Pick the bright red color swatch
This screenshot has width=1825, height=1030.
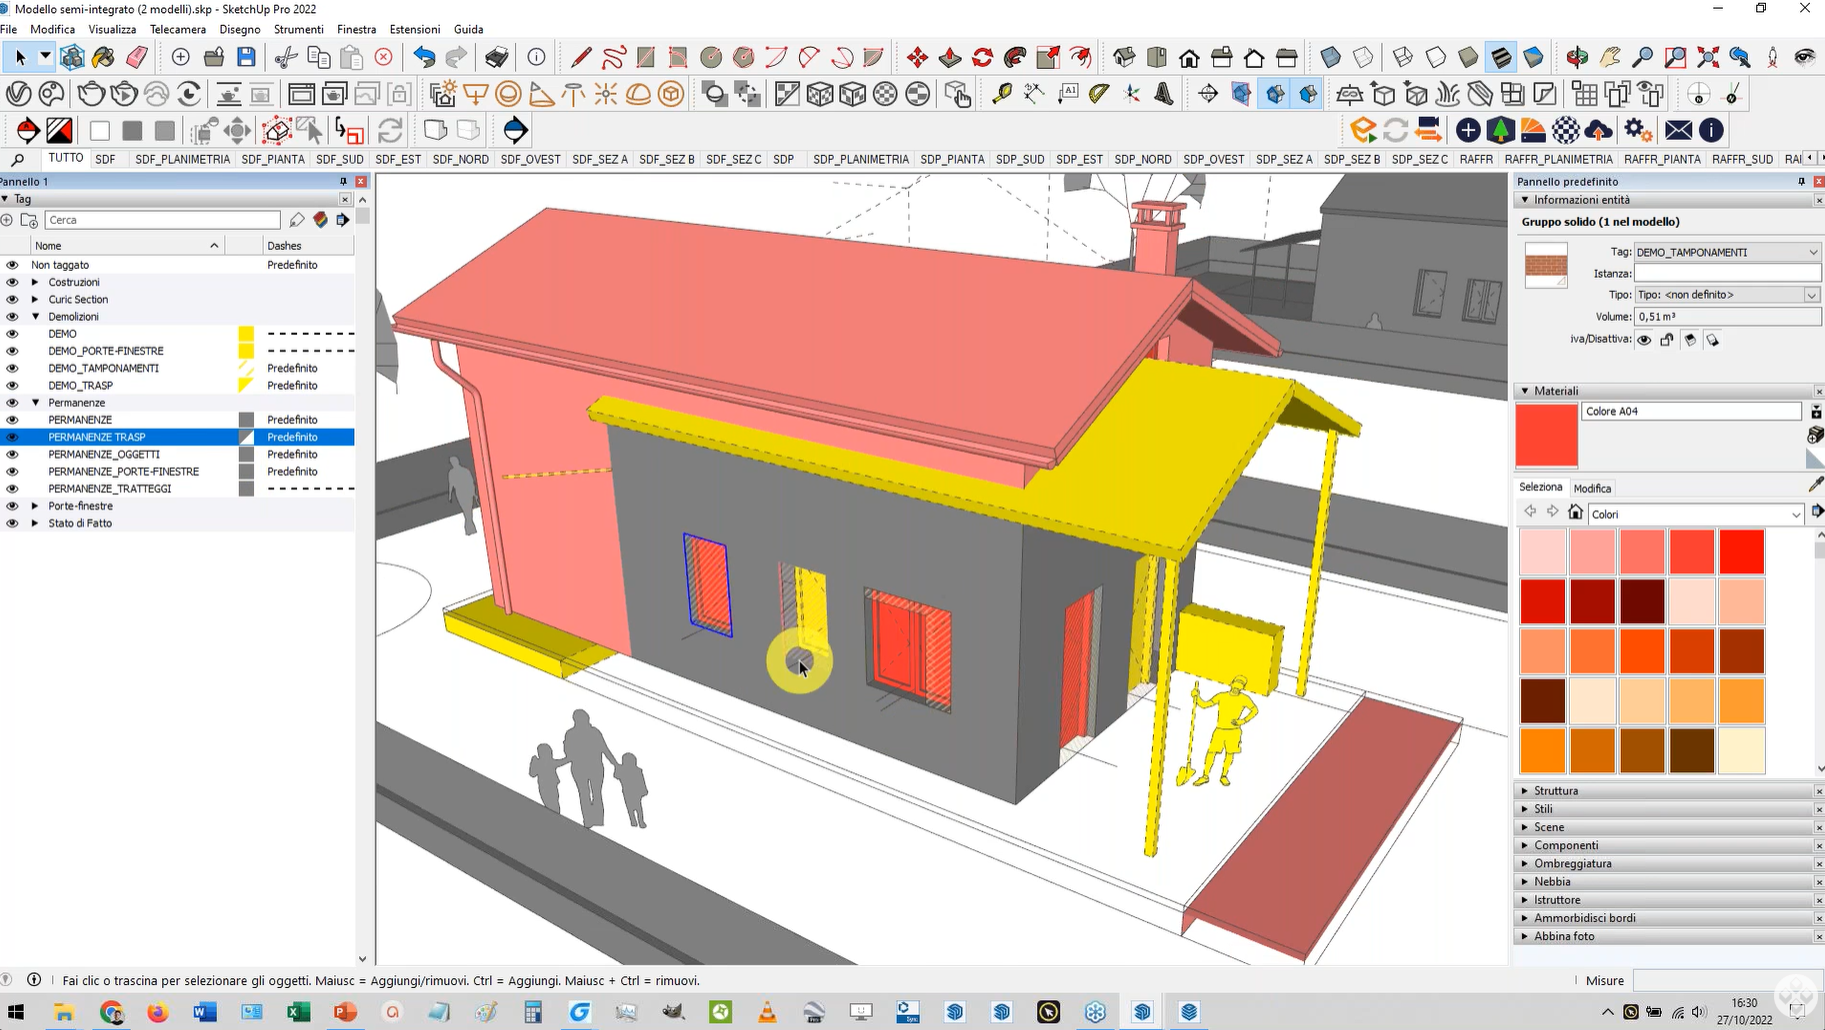click(1741, 552)
